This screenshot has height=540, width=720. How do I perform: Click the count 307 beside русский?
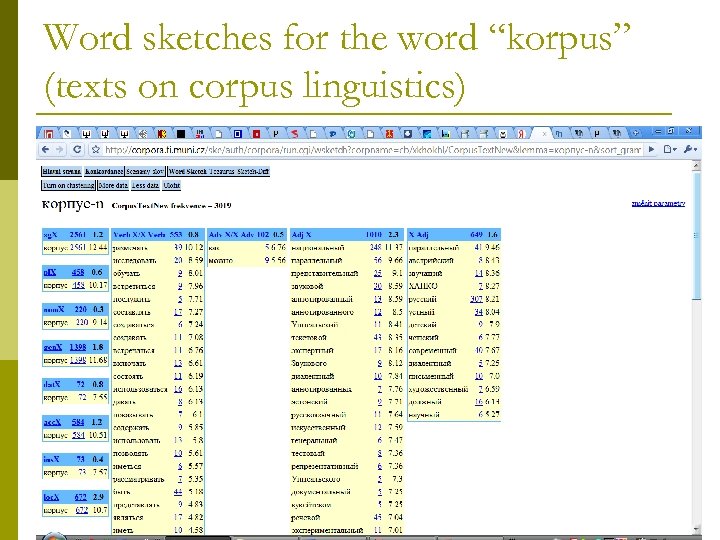click(476, 299)
